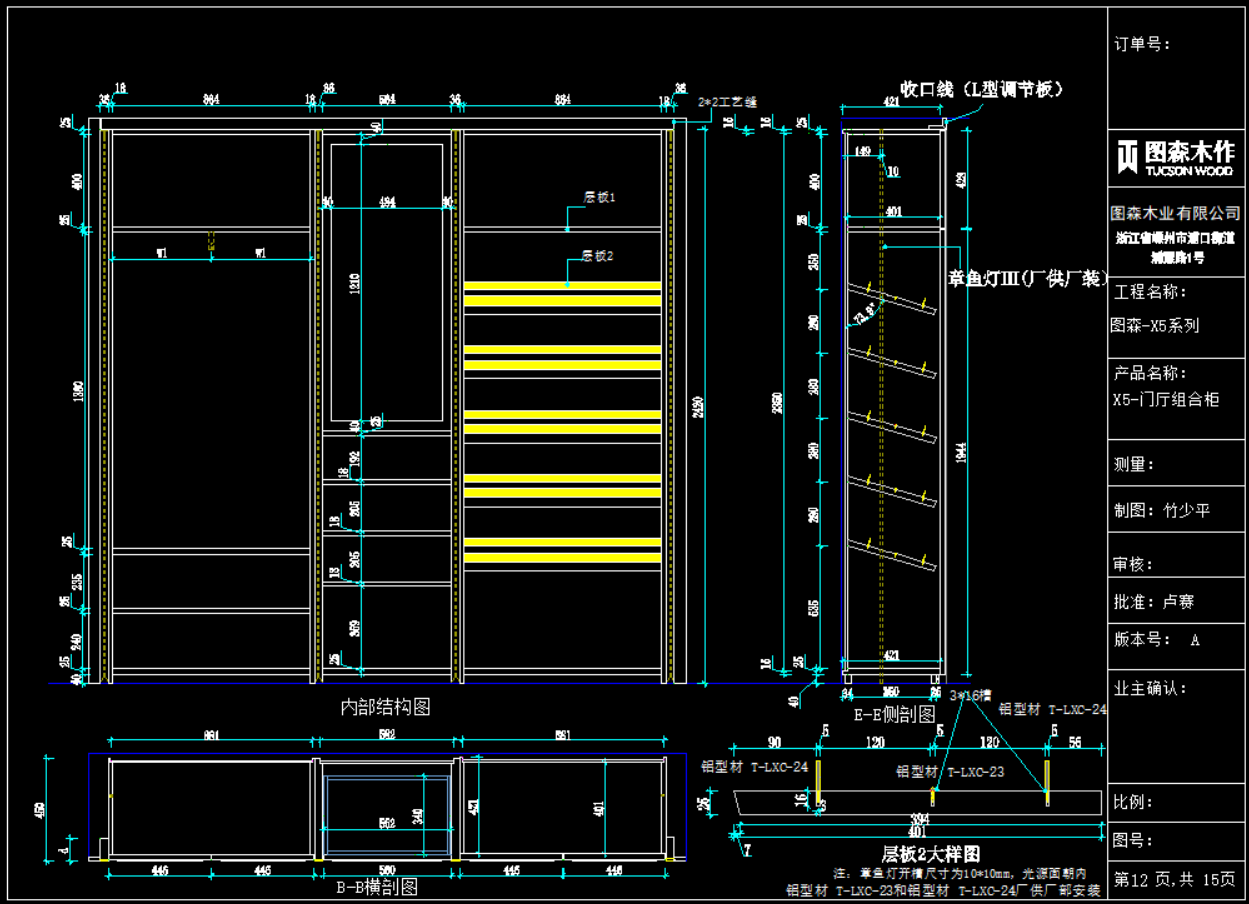Click the 2*2工艺缝 annotation text
Viewport: 1249px width, 904px height.
[728, 102]
